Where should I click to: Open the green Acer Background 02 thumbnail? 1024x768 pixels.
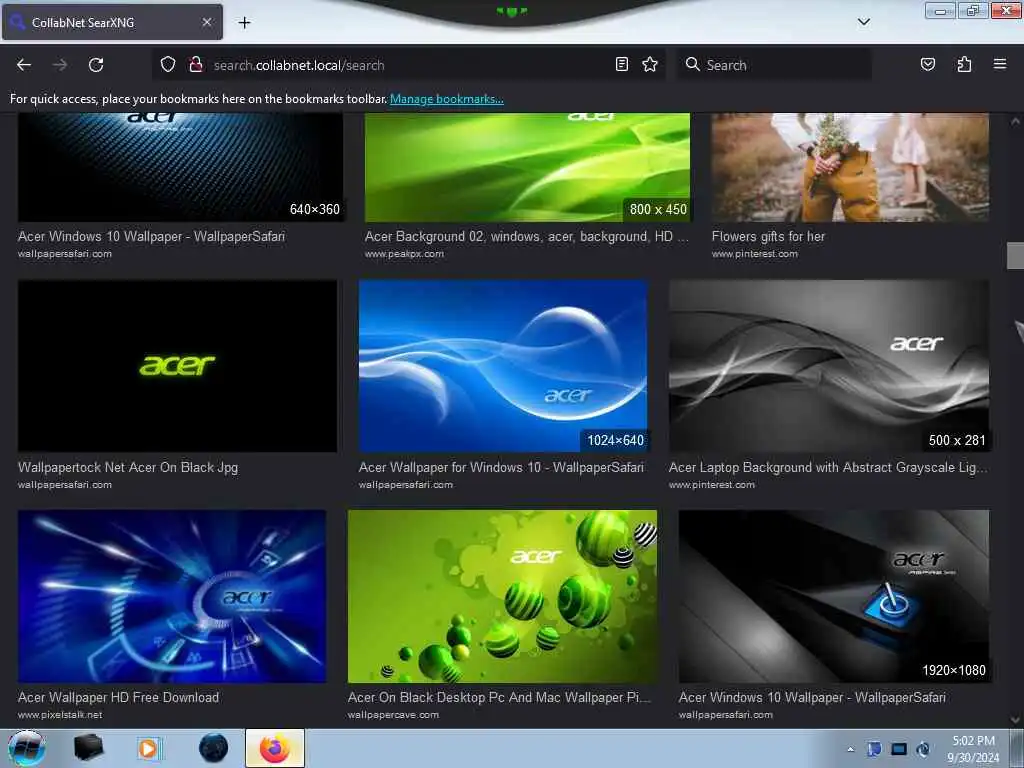(527, 167)
